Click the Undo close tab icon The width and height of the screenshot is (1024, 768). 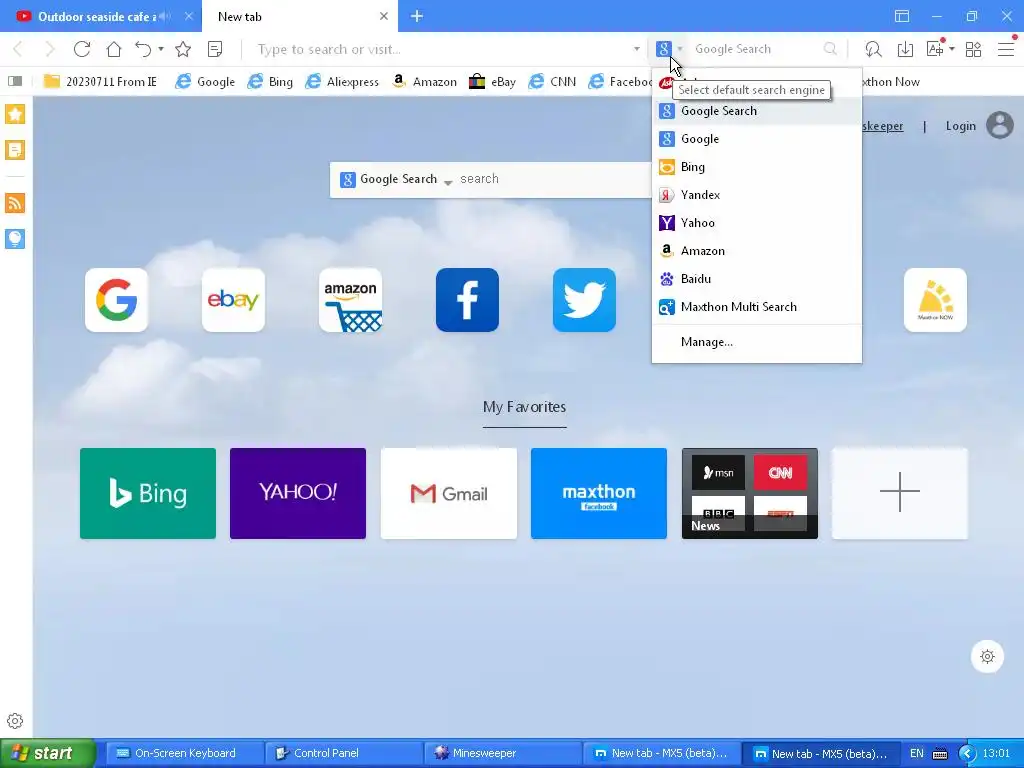143,49
